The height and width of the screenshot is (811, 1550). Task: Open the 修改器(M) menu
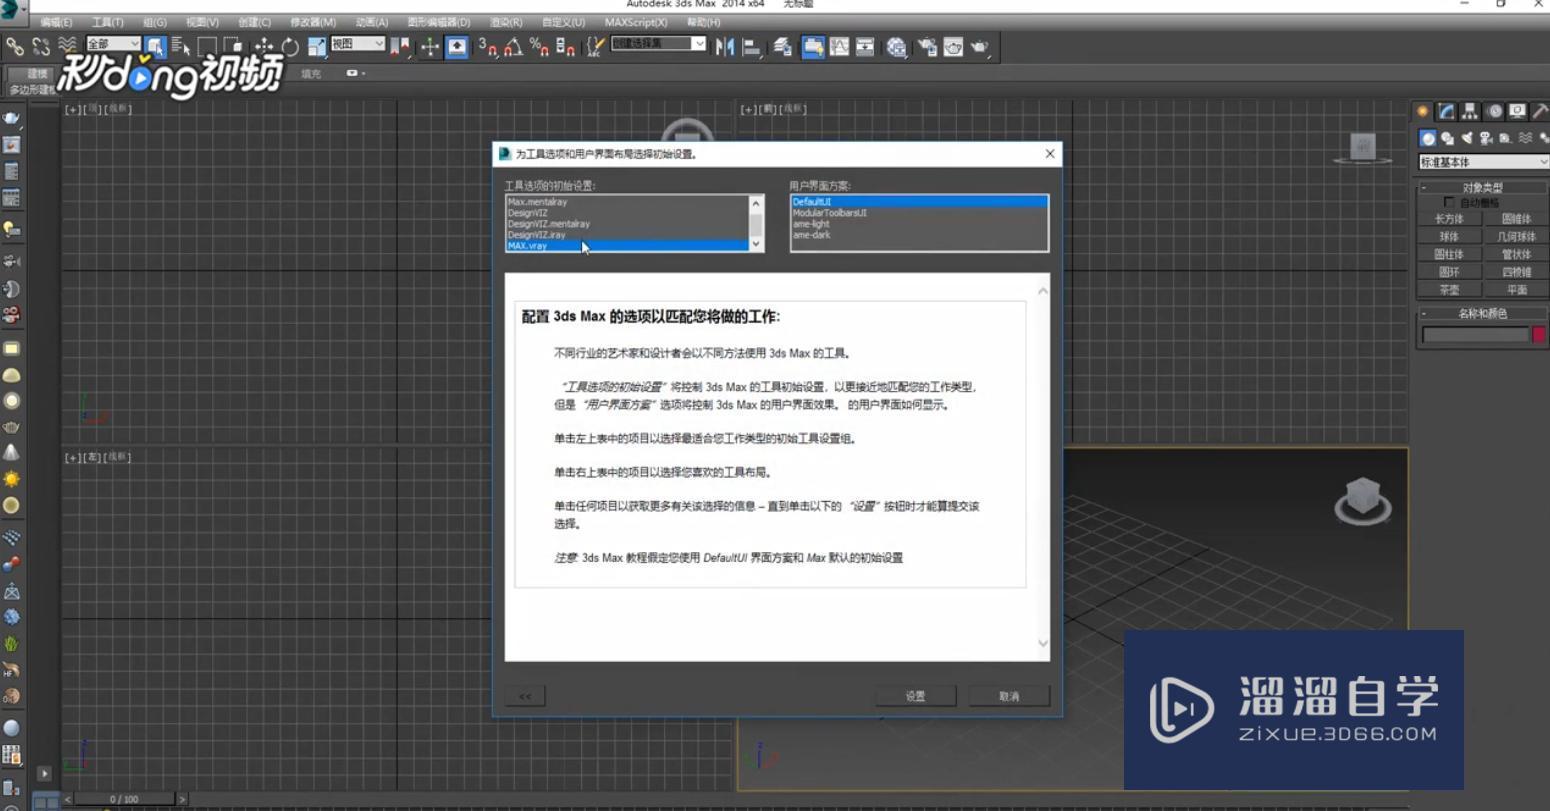pos(313,22)
